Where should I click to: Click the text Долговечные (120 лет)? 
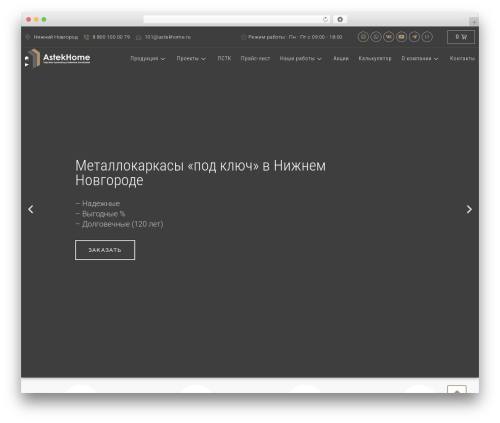[123, 224]
